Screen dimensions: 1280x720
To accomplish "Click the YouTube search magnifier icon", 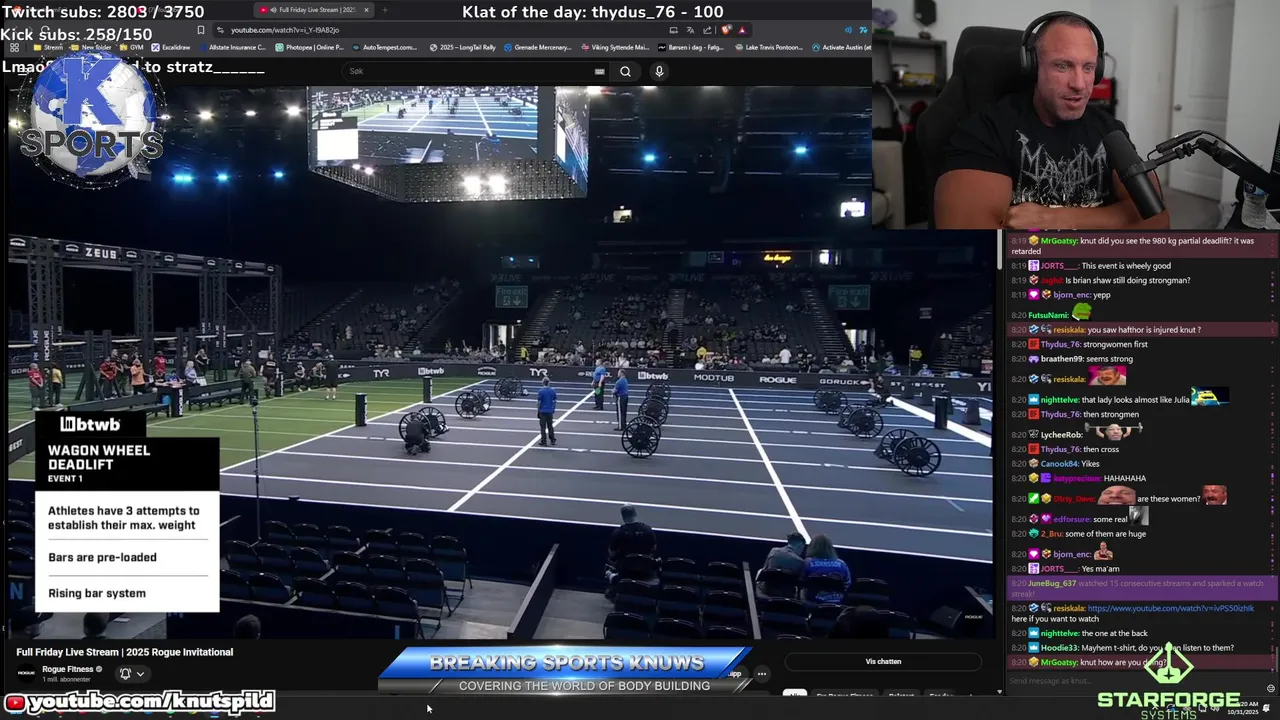I will click(625, 71).
